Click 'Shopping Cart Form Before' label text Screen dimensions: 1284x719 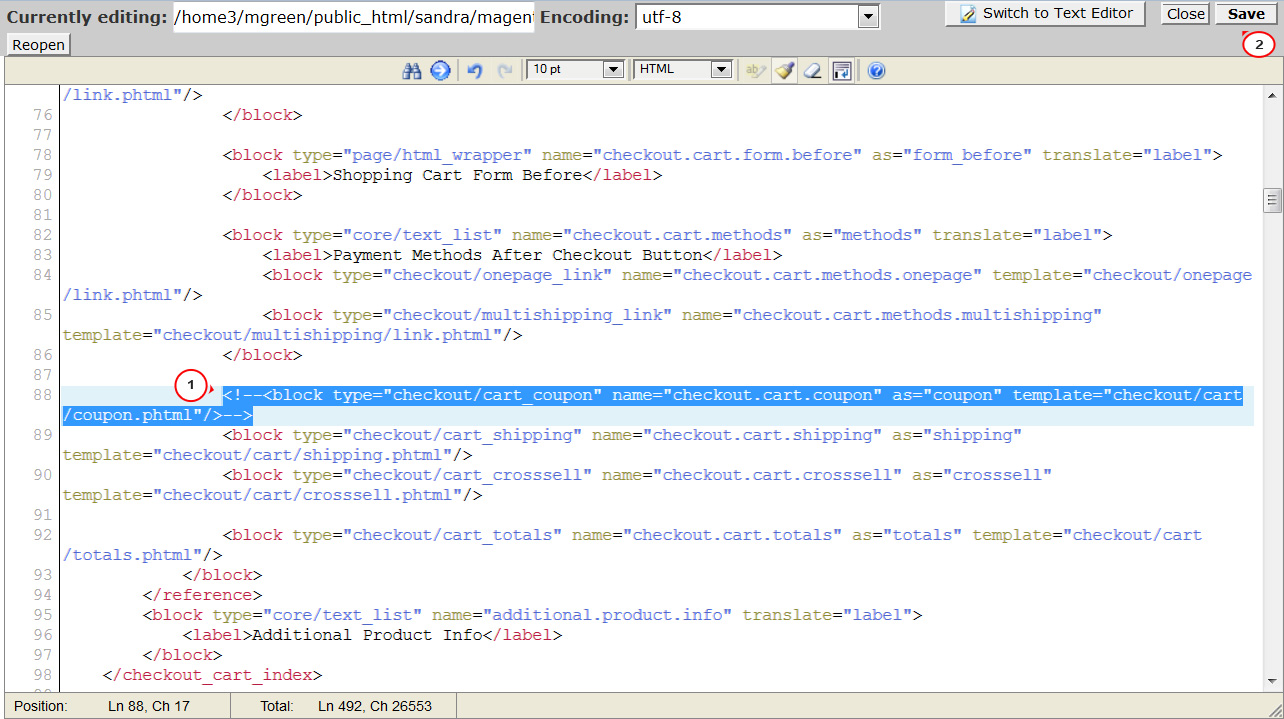point(456,175)
